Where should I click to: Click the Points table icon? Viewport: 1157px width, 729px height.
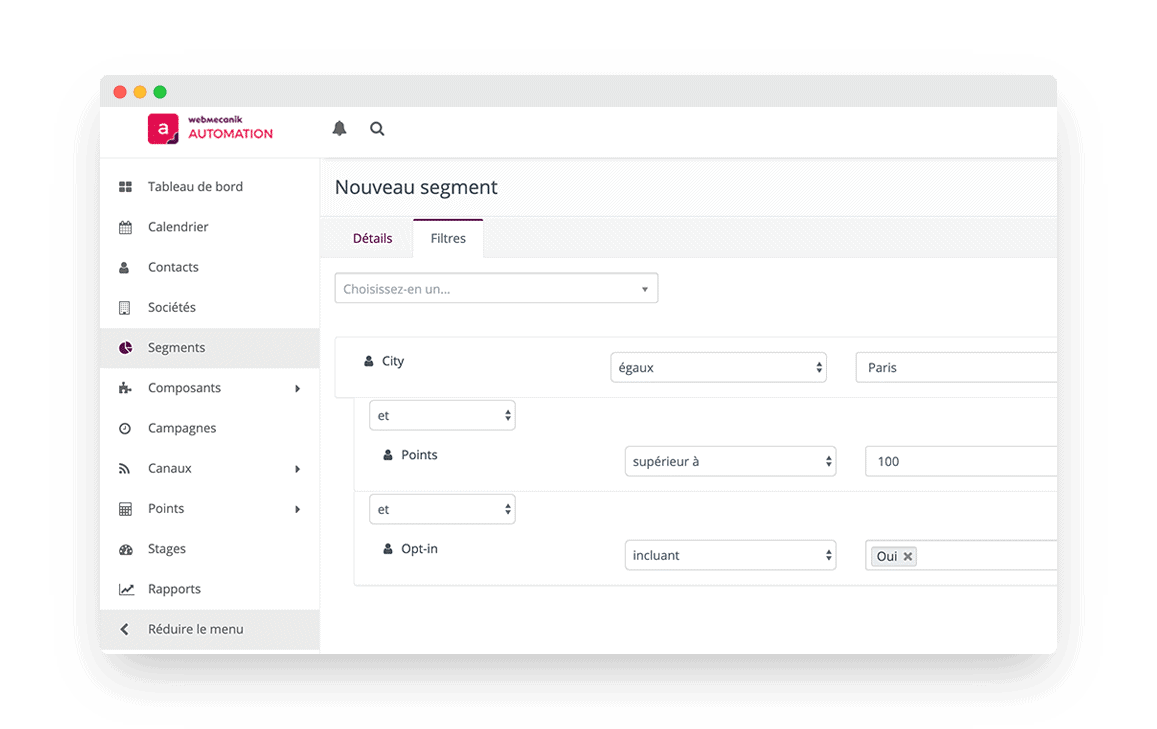point(125,509)
